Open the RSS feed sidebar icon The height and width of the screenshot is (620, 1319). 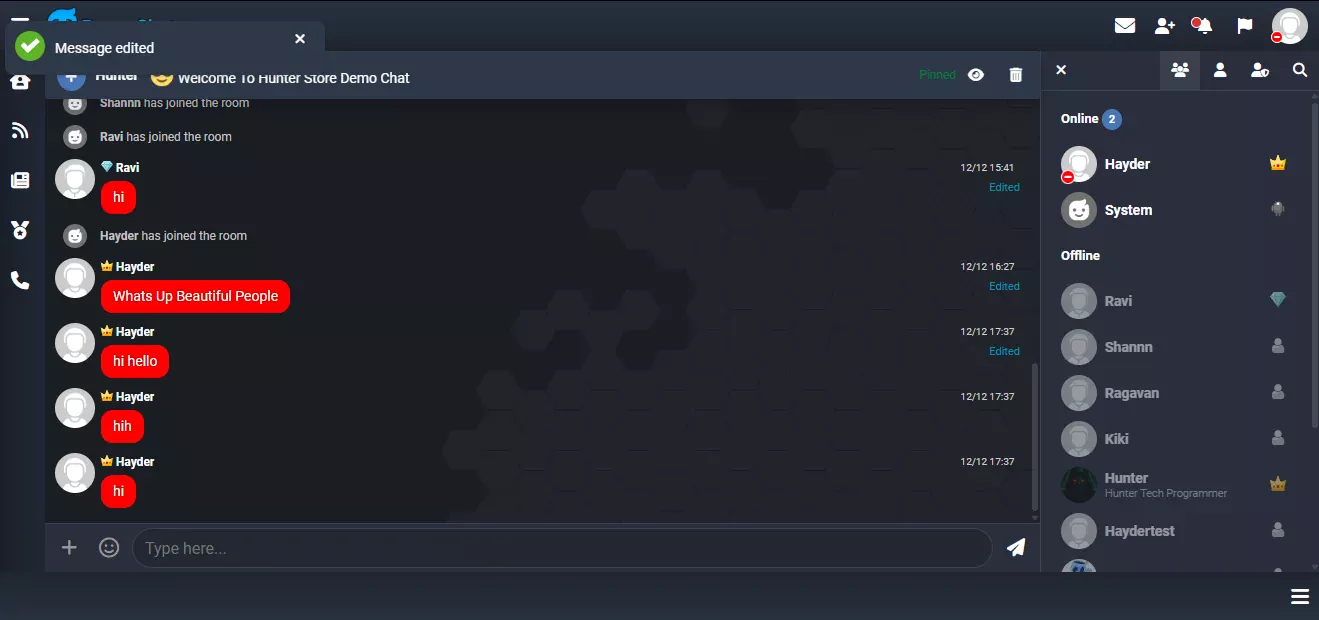20,130
